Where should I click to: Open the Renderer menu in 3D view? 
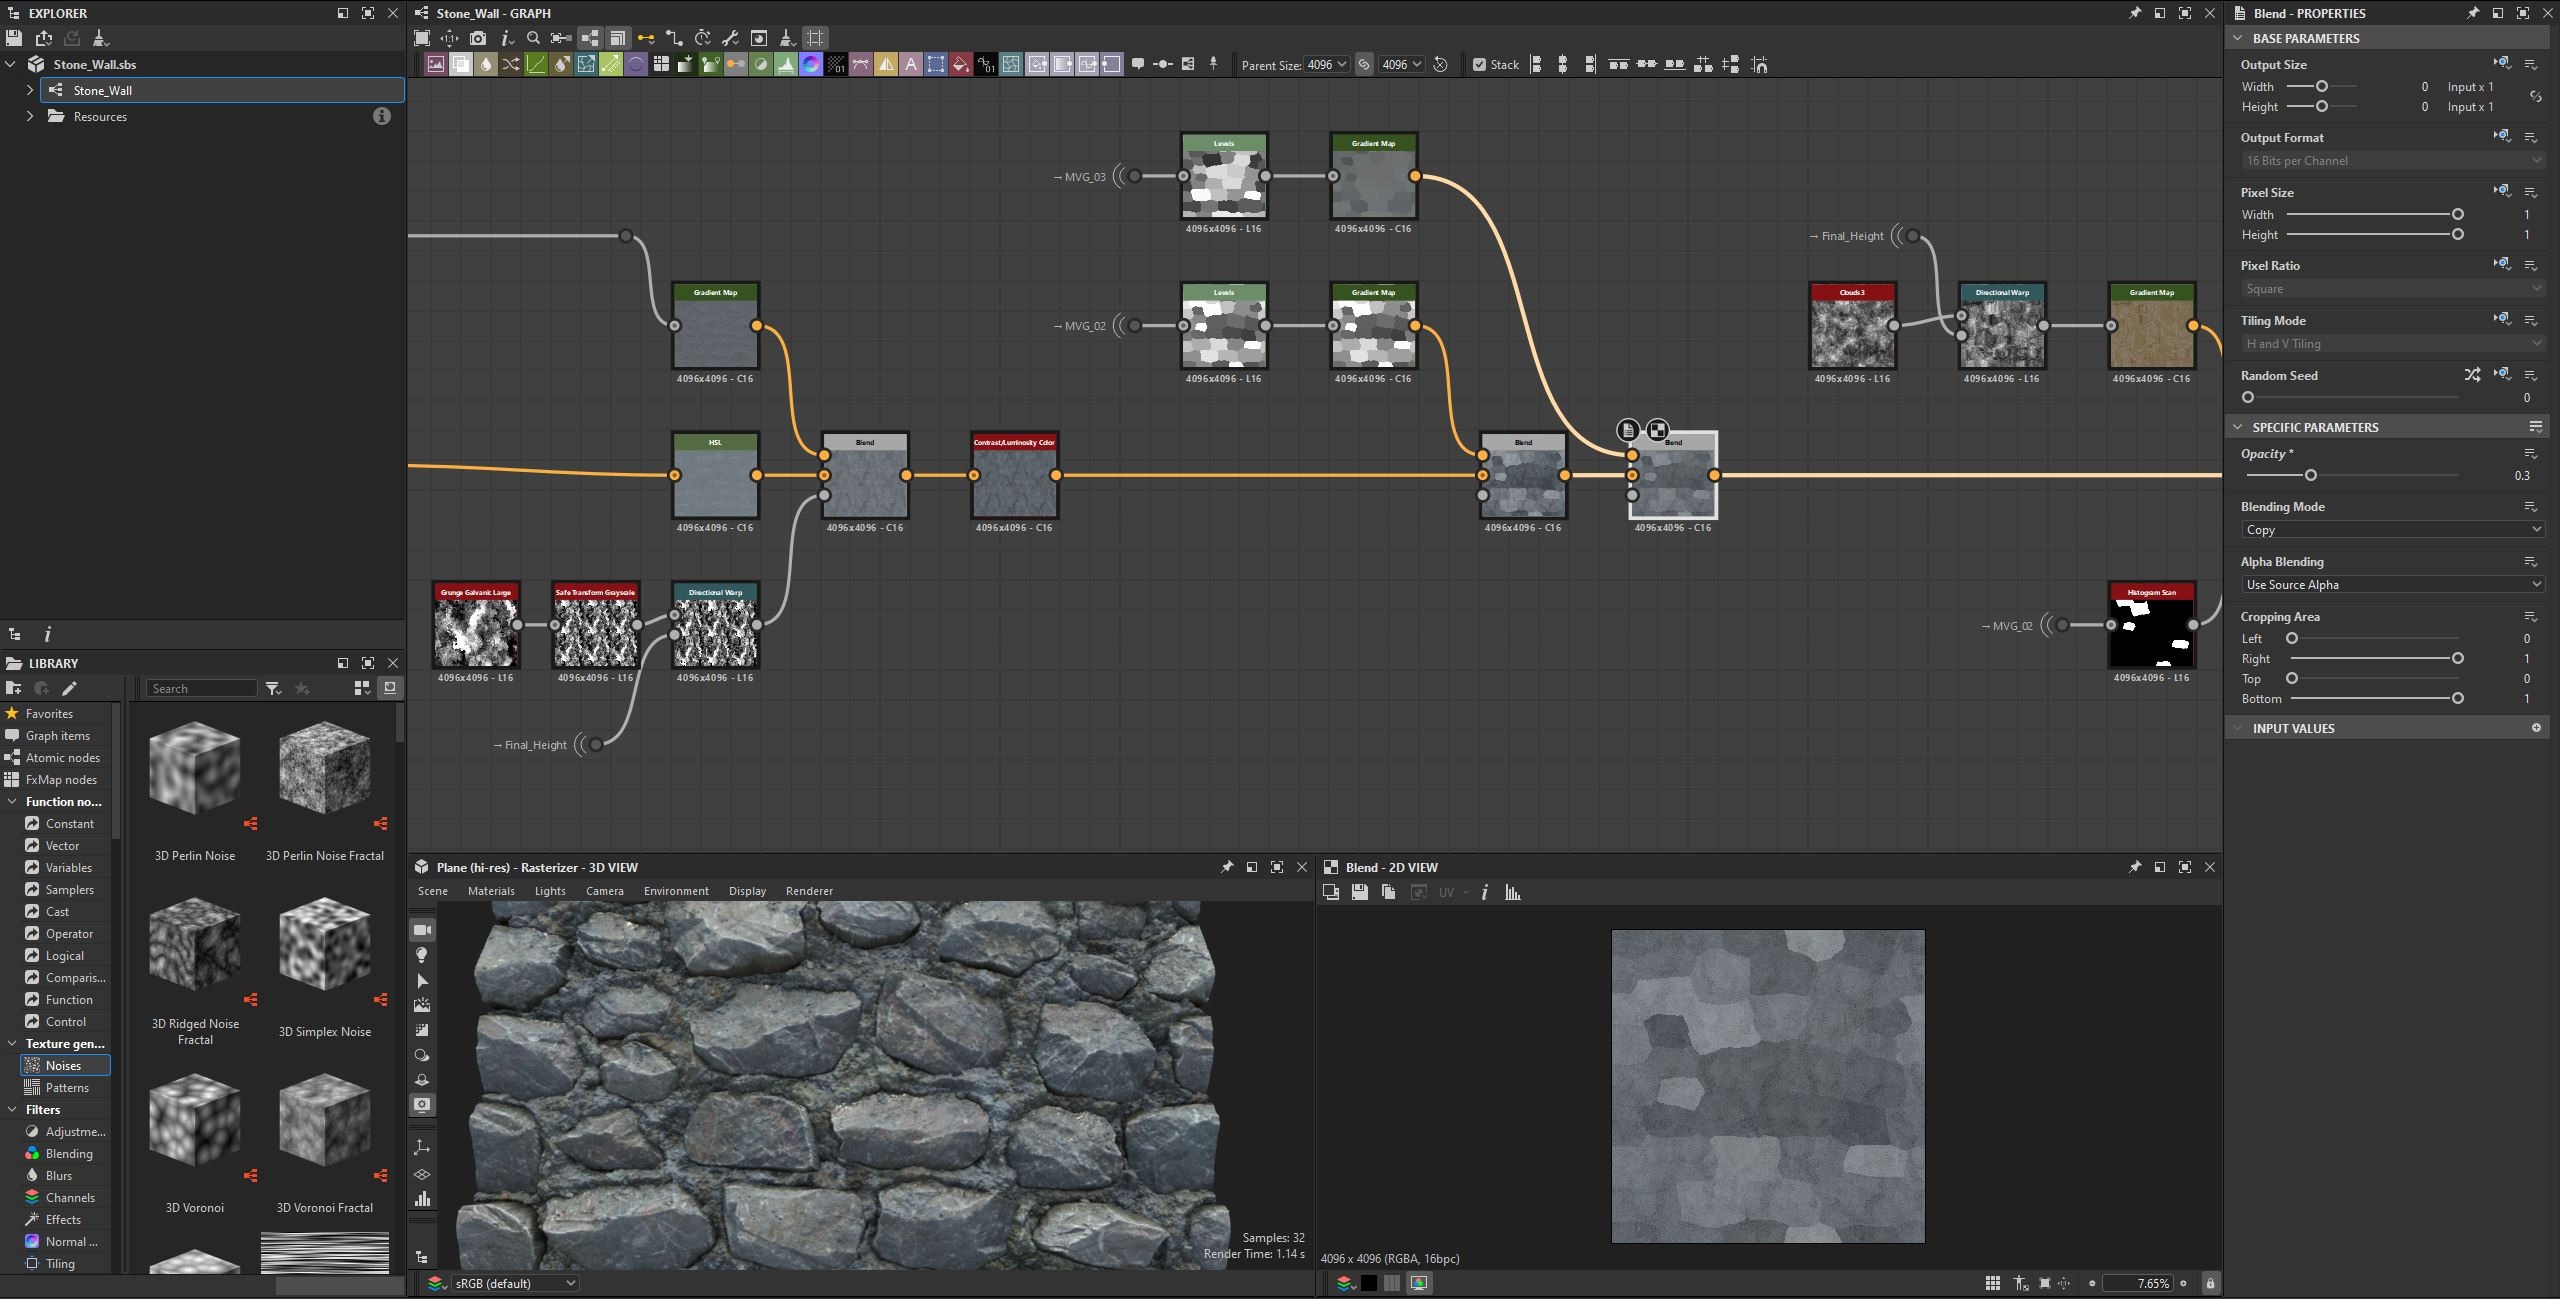pos(809,891)
